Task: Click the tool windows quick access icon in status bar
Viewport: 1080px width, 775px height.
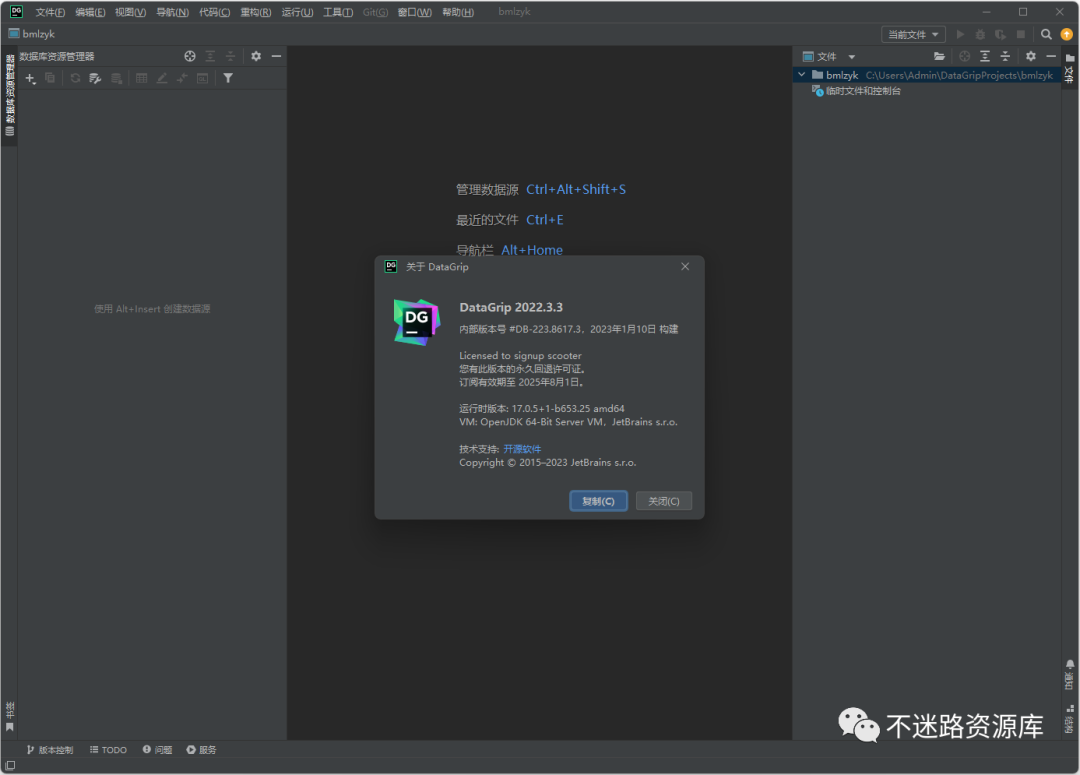Action: 10,765
